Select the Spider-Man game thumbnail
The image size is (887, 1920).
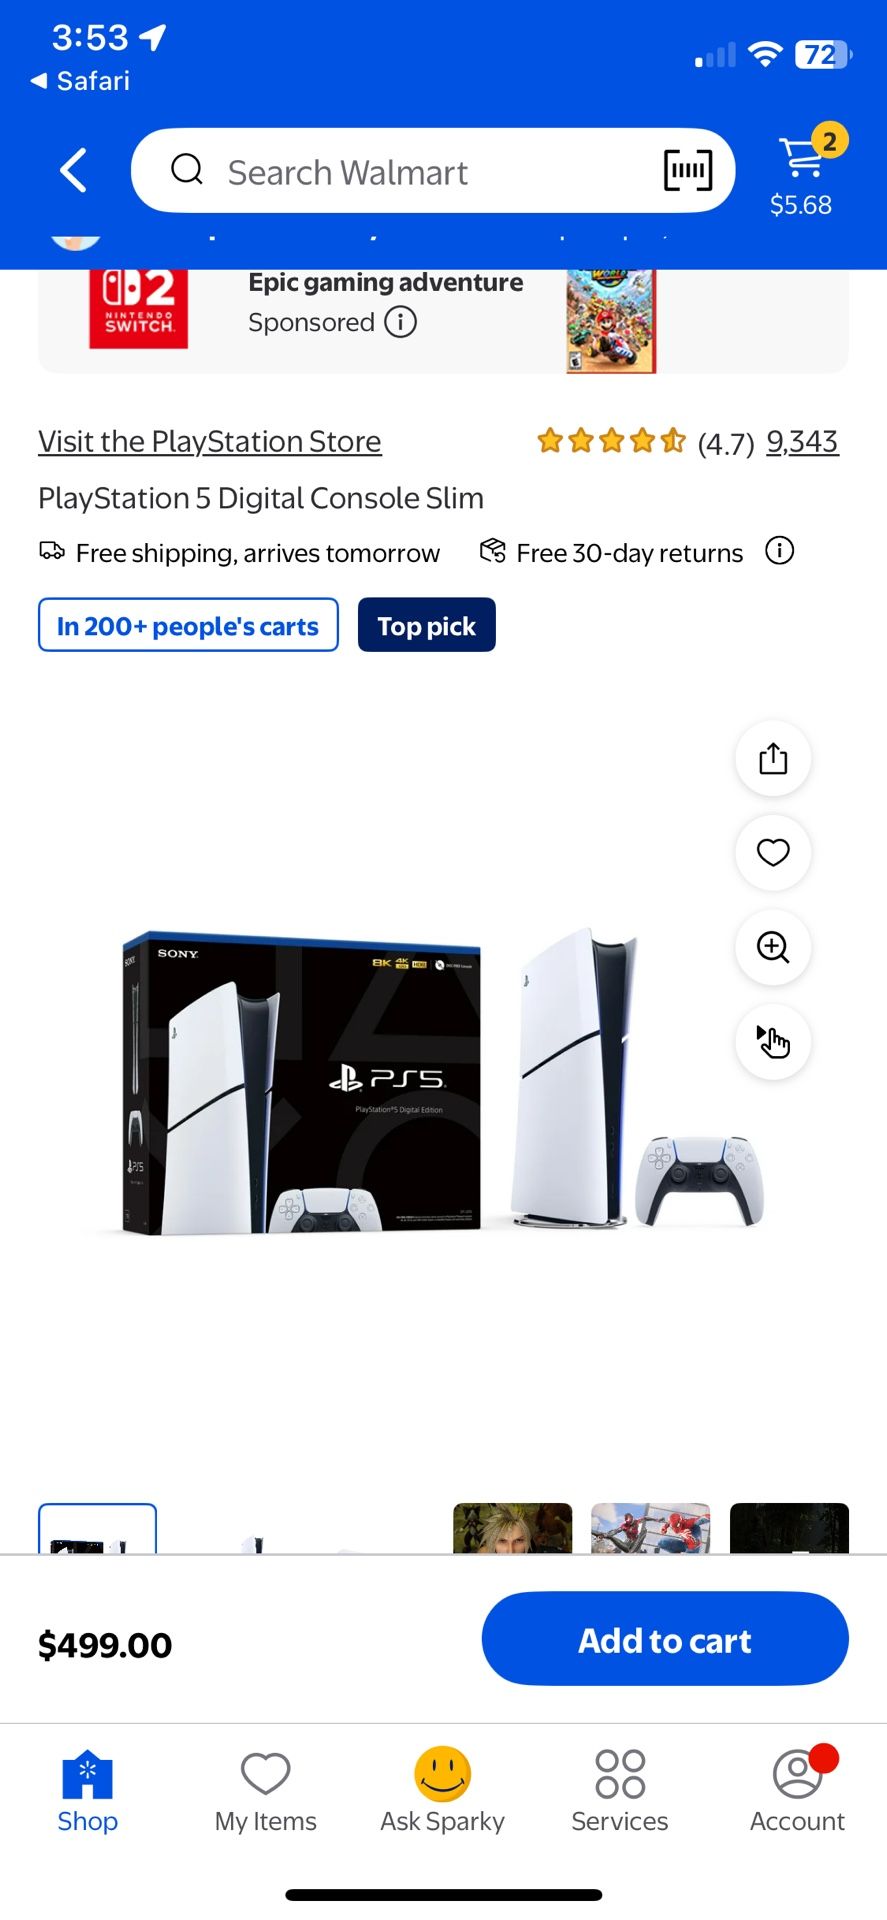pos(651,1528)
